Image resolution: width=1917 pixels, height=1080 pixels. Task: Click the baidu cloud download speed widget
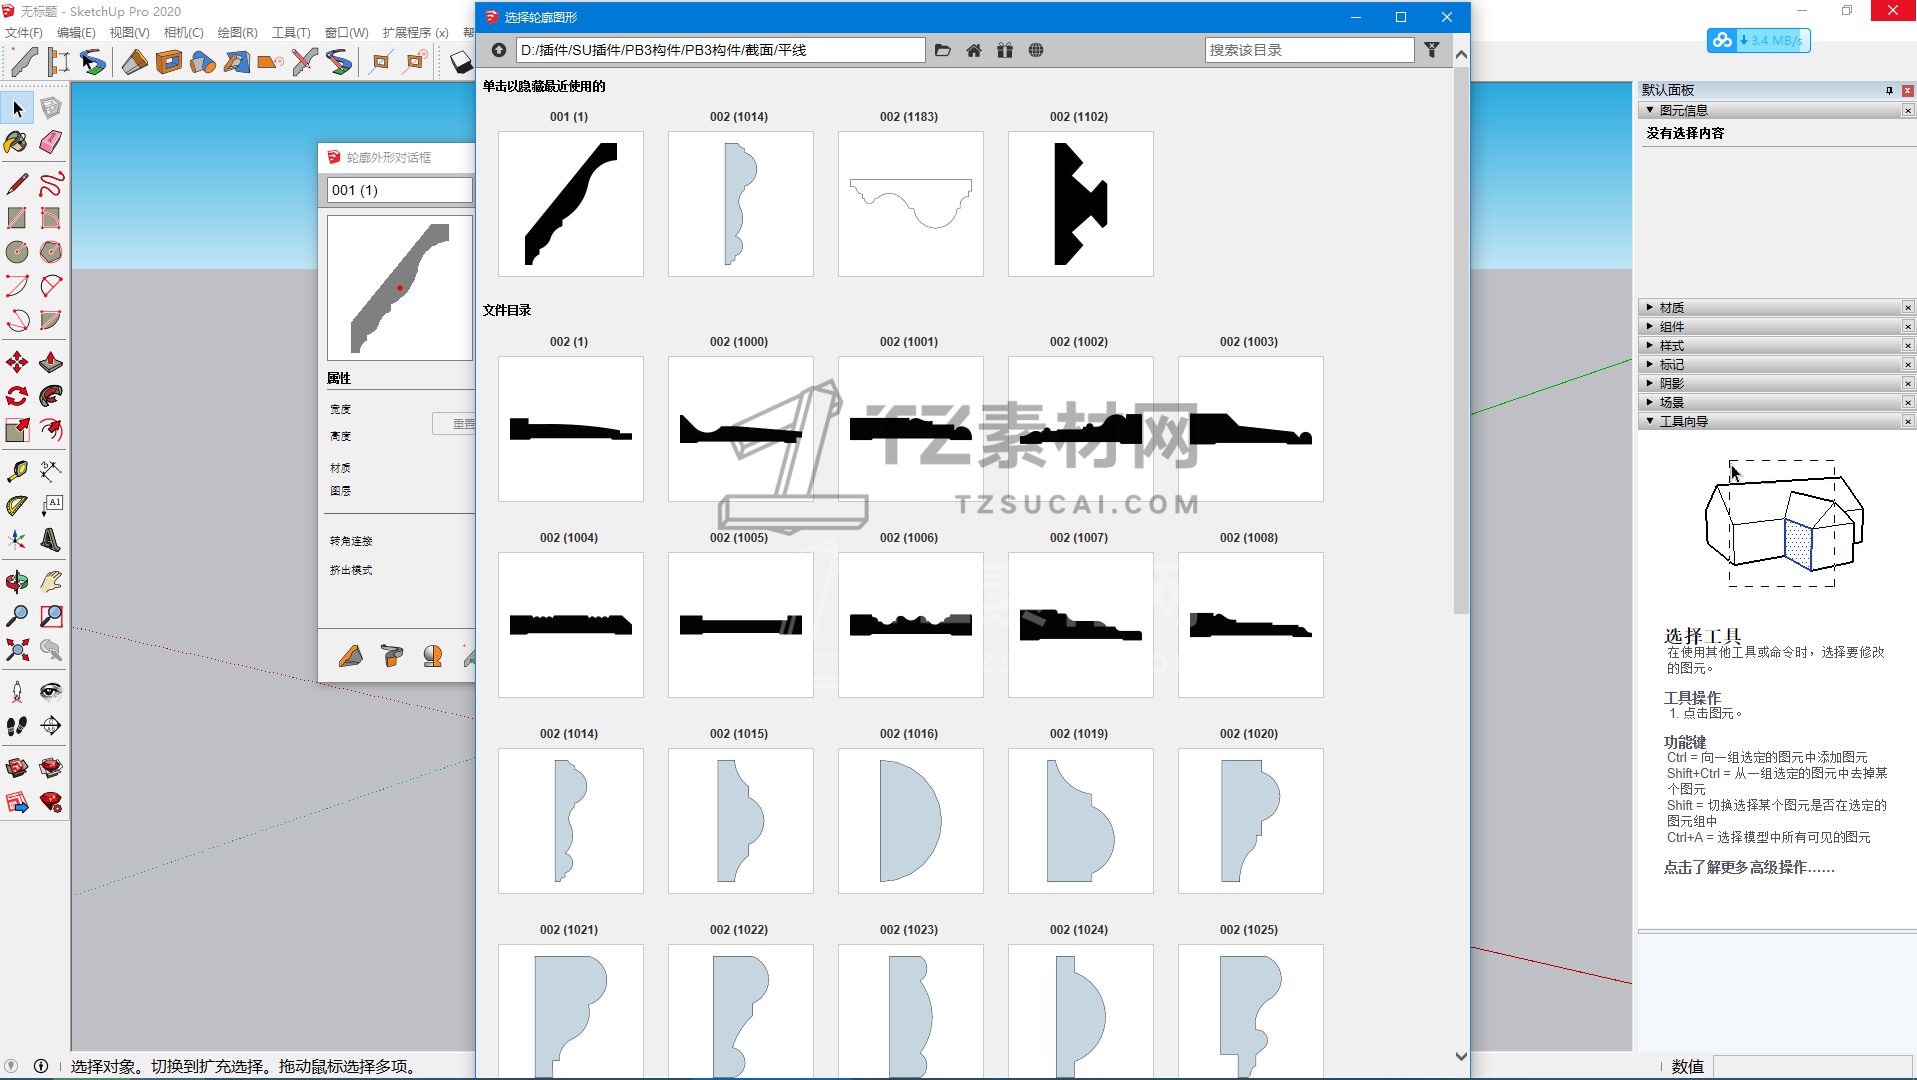pos(1759,40)
